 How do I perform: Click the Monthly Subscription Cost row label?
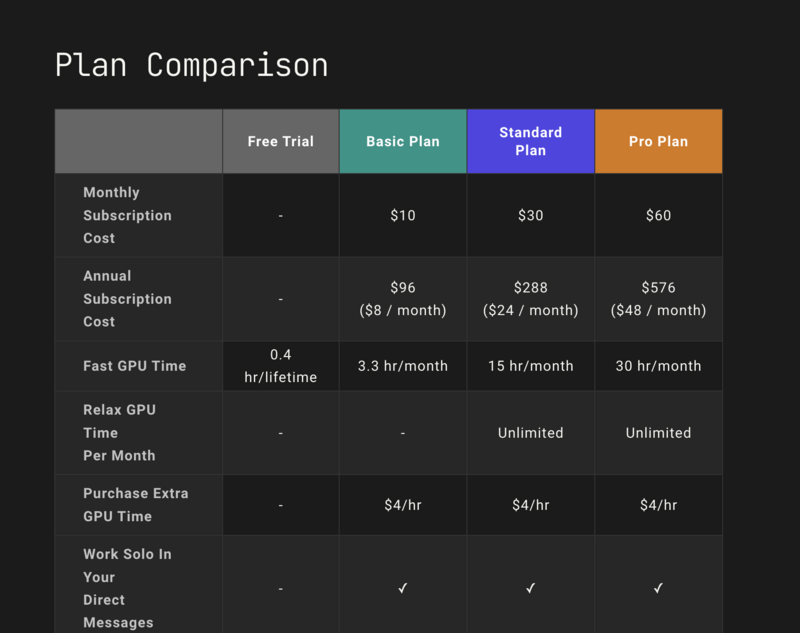[x=127, y=215]
